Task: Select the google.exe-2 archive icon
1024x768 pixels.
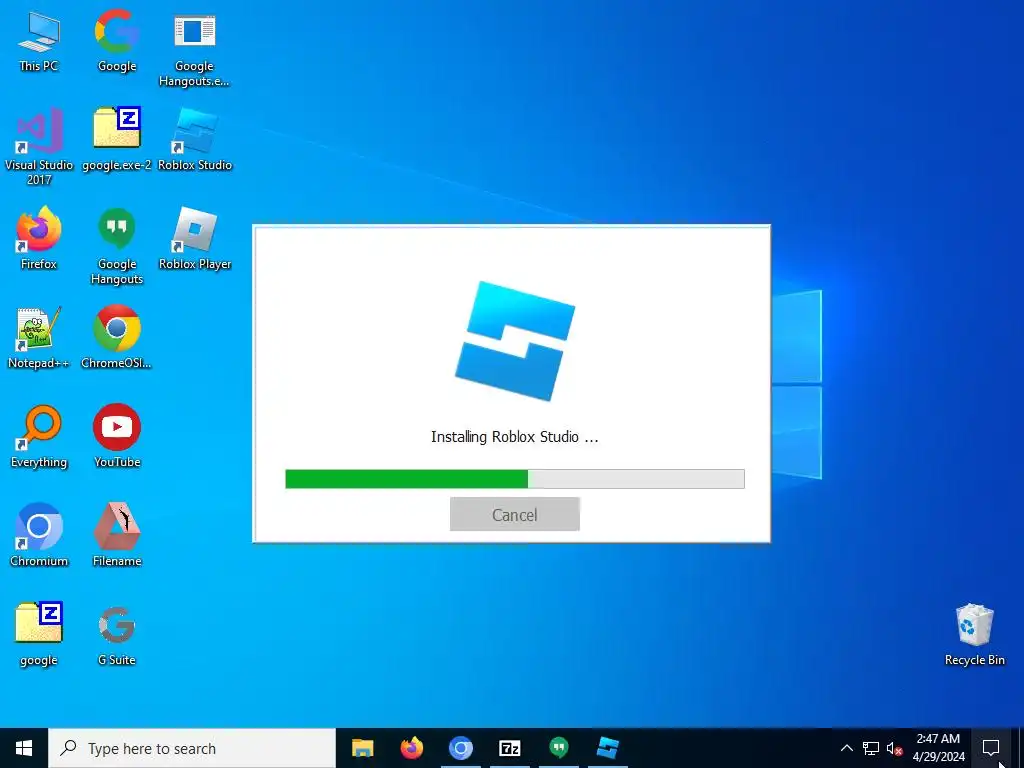Action: [117, 140]
